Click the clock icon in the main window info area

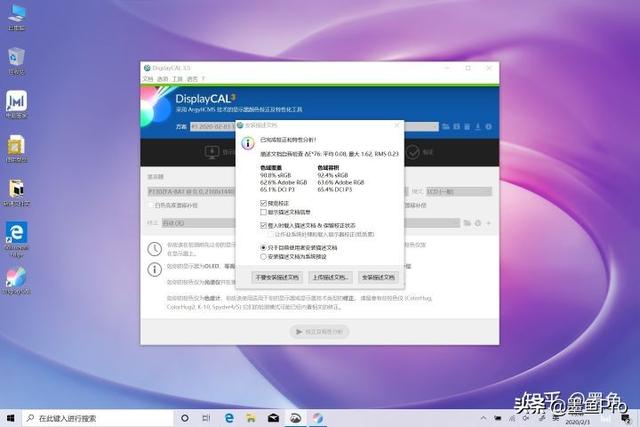tap(155, 249)
